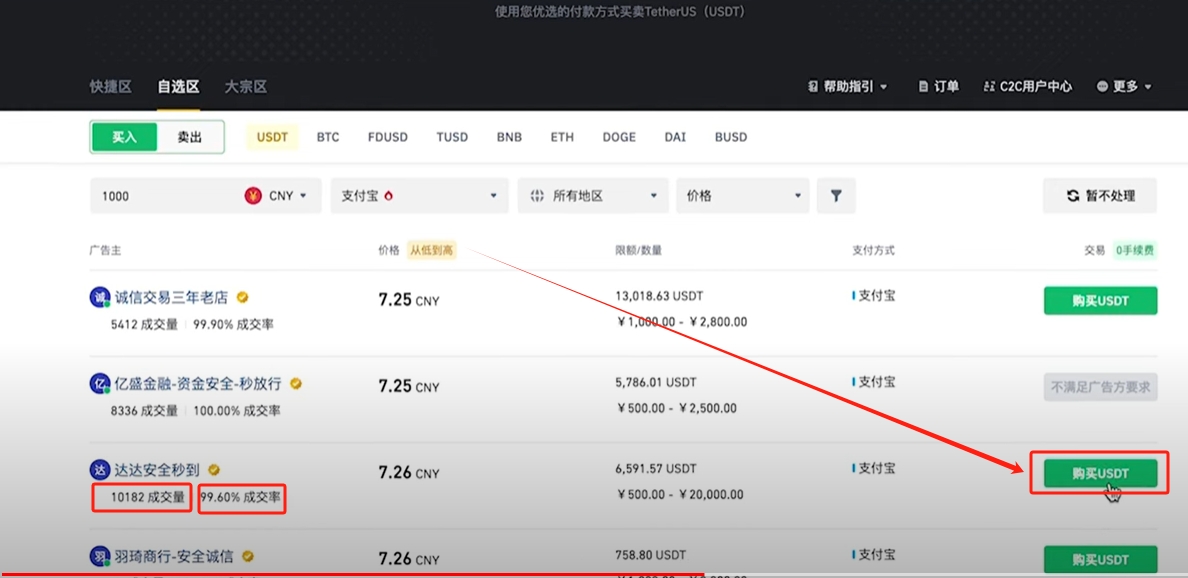Open the 所有地区 region dropdown
The height and width of the screenshot is (578, 1188).
point(593,195)
